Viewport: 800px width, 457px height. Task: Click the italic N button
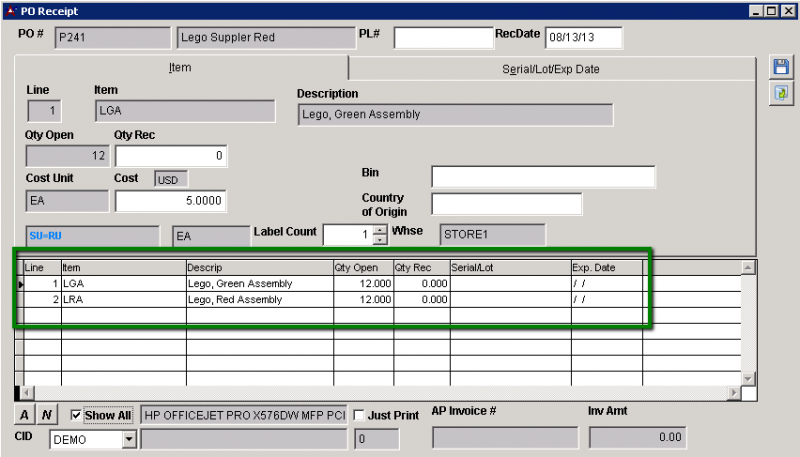point(47,415)
